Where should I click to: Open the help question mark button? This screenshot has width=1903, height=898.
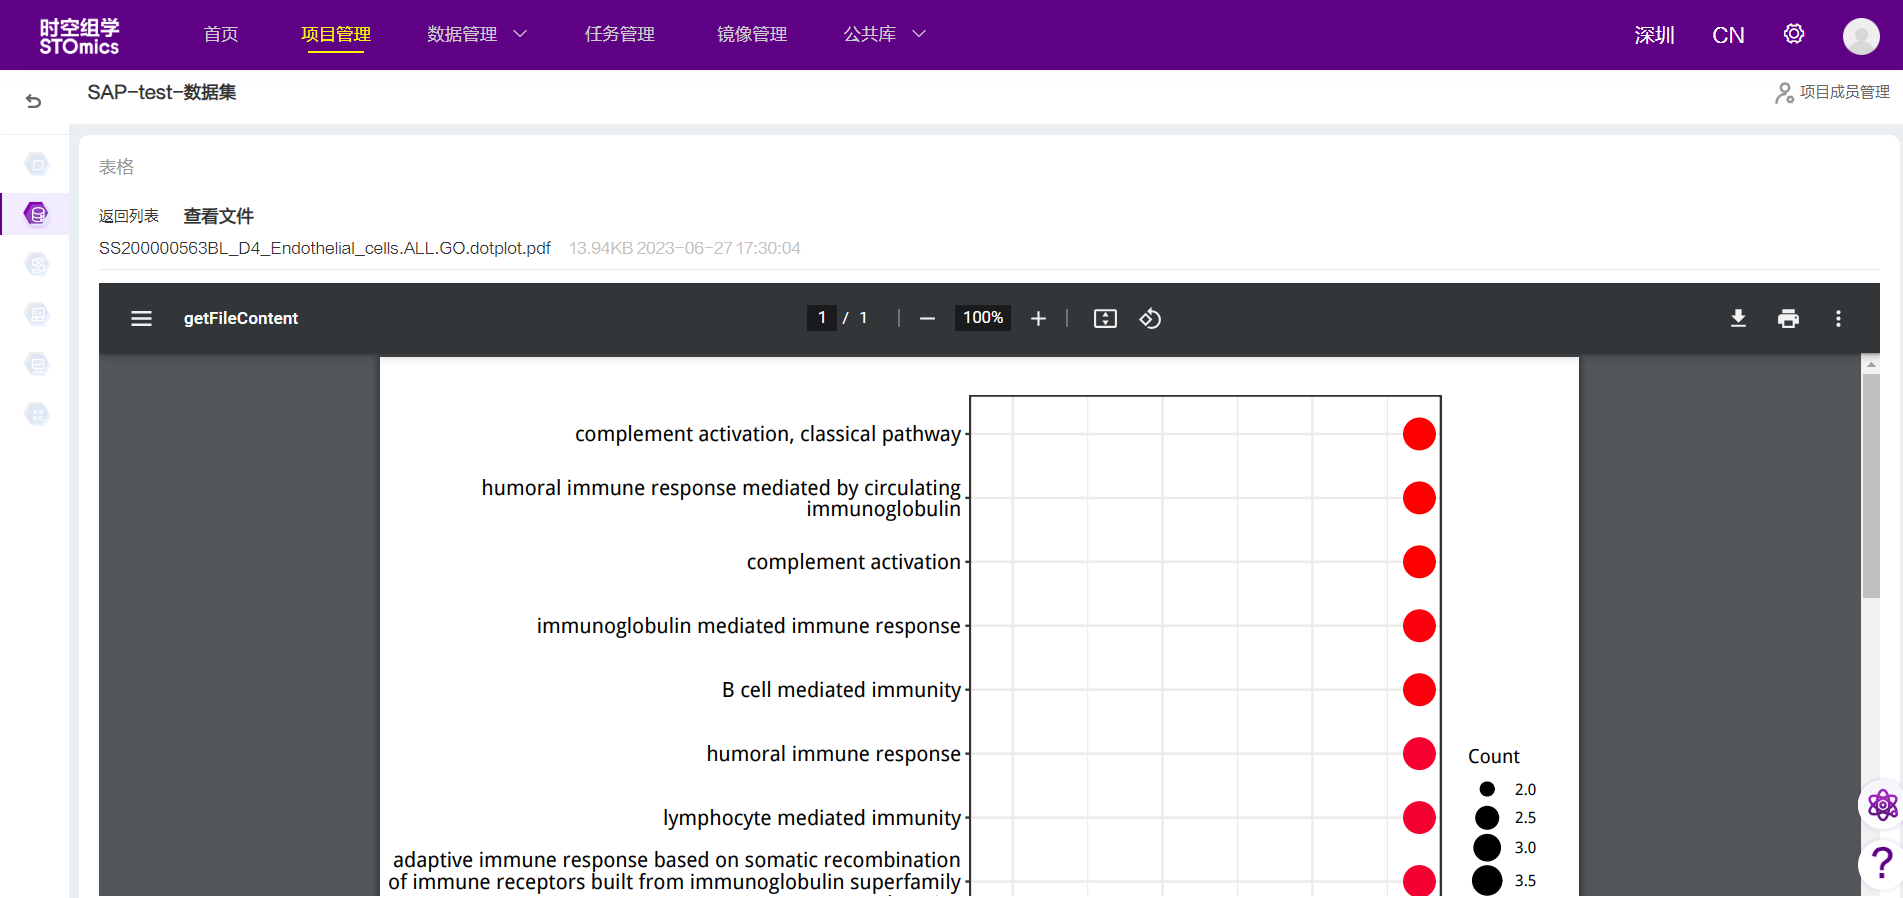click(x=1881, y=862)
